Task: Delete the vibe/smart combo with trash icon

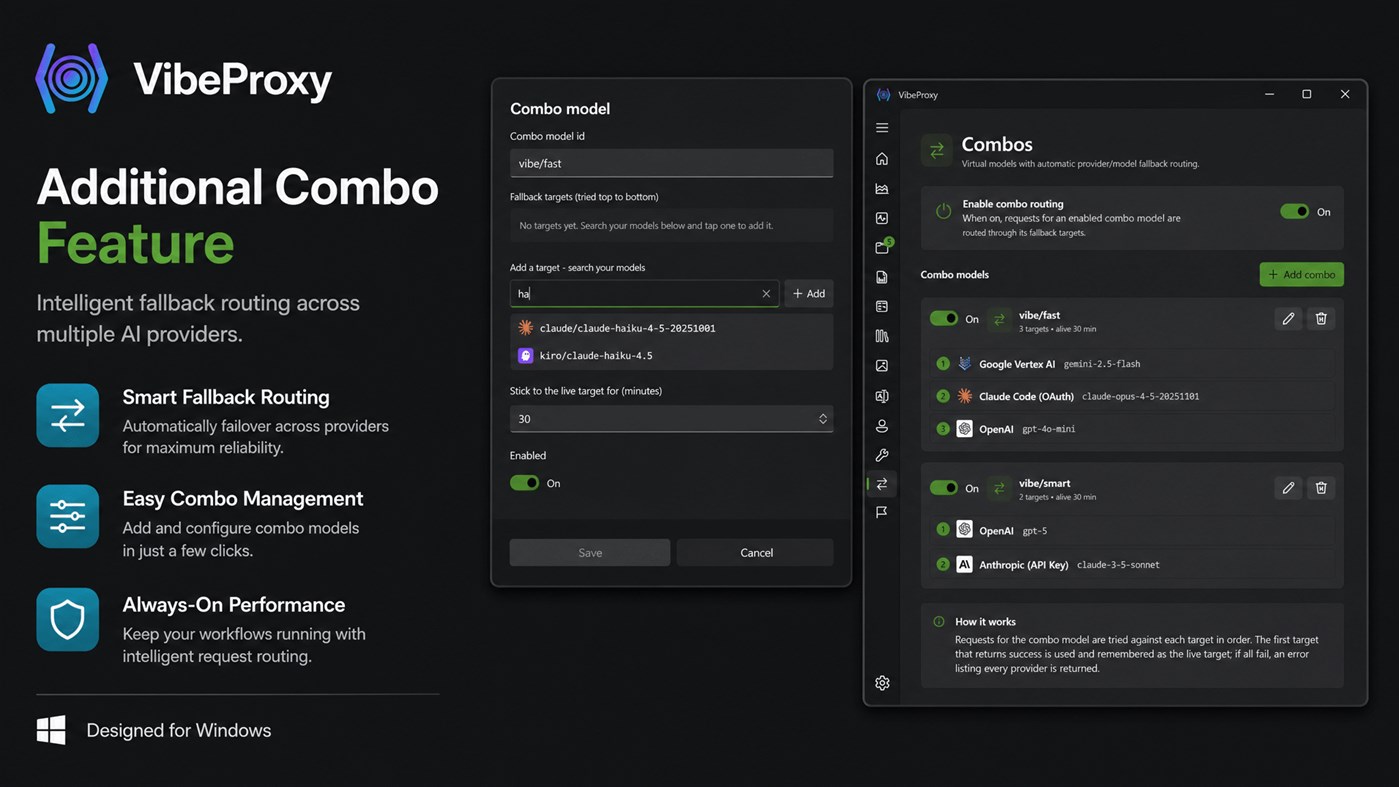Action: [1321, 488]
